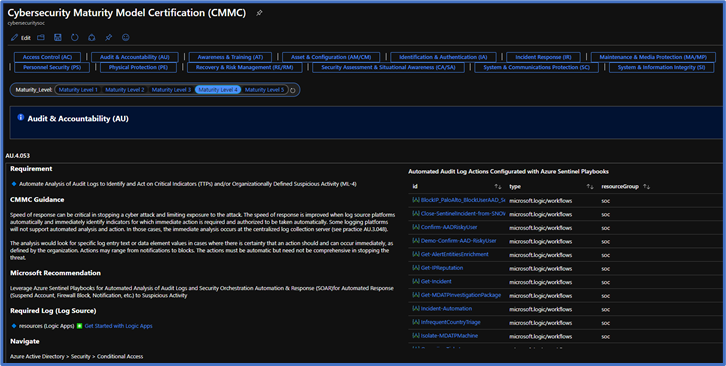Sort the table by the type column arrows

(590, 187)
